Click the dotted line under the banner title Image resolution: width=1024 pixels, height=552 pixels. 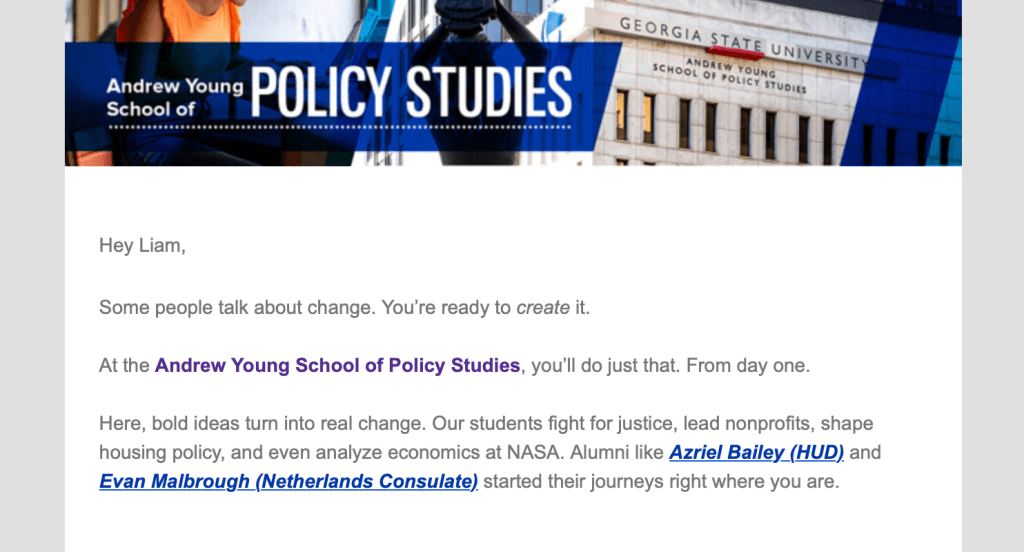click(x=338, y=128)
